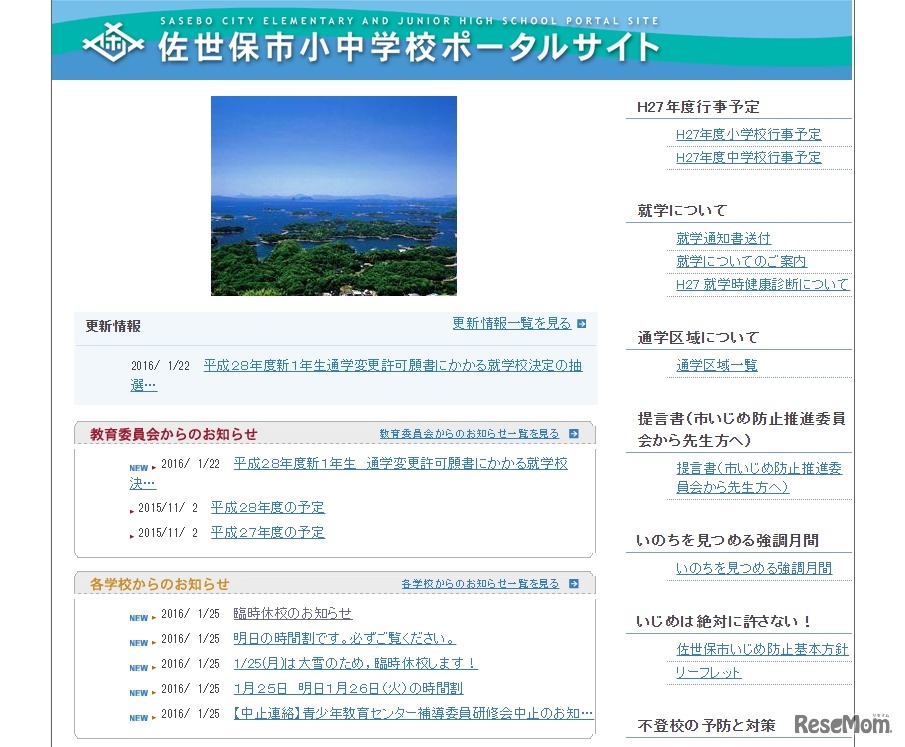The image size is (905, 747).
Task: Open 通学区域一覧 link
Action: tap(716, 366)
